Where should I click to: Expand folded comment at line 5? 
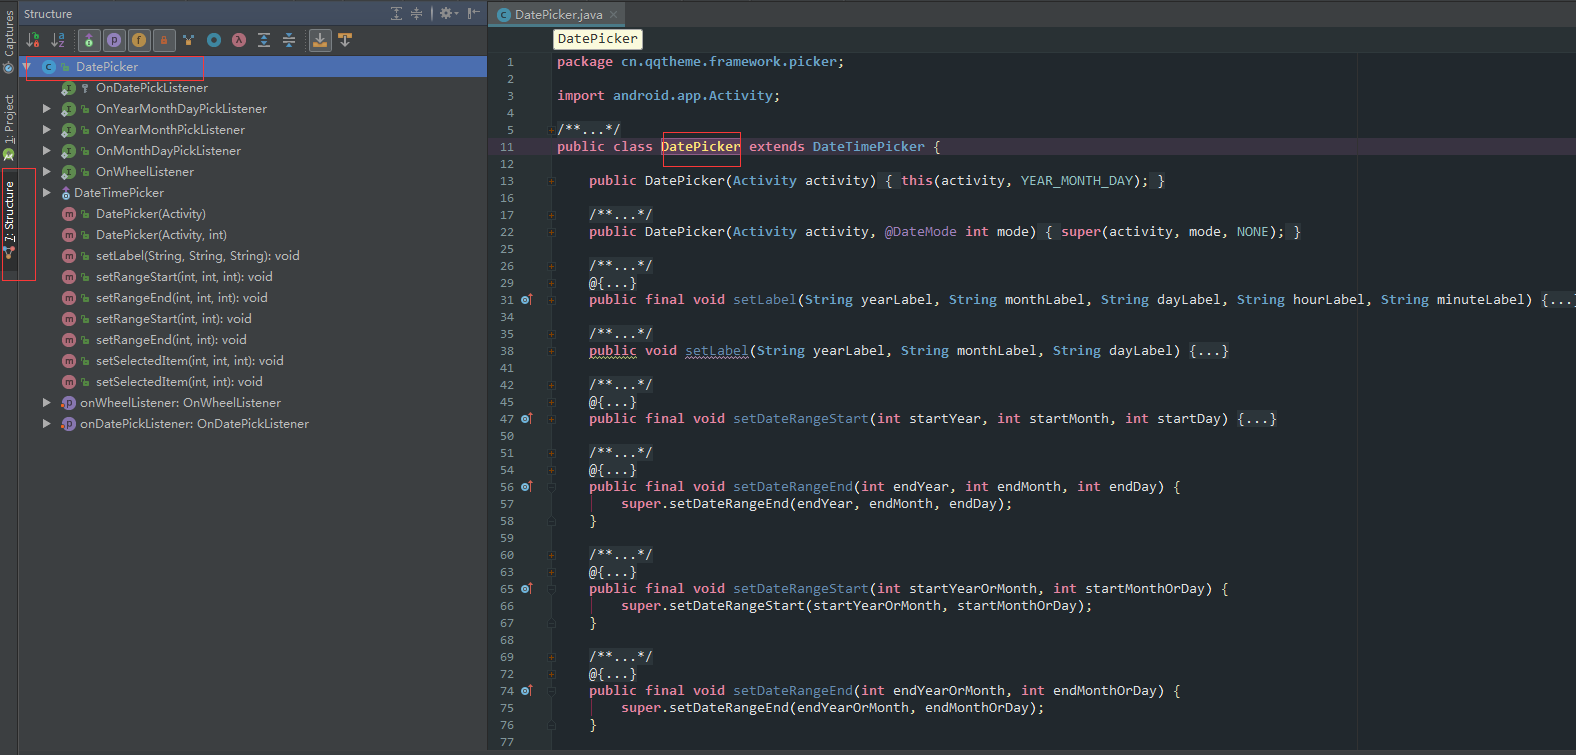click(552, 130)
